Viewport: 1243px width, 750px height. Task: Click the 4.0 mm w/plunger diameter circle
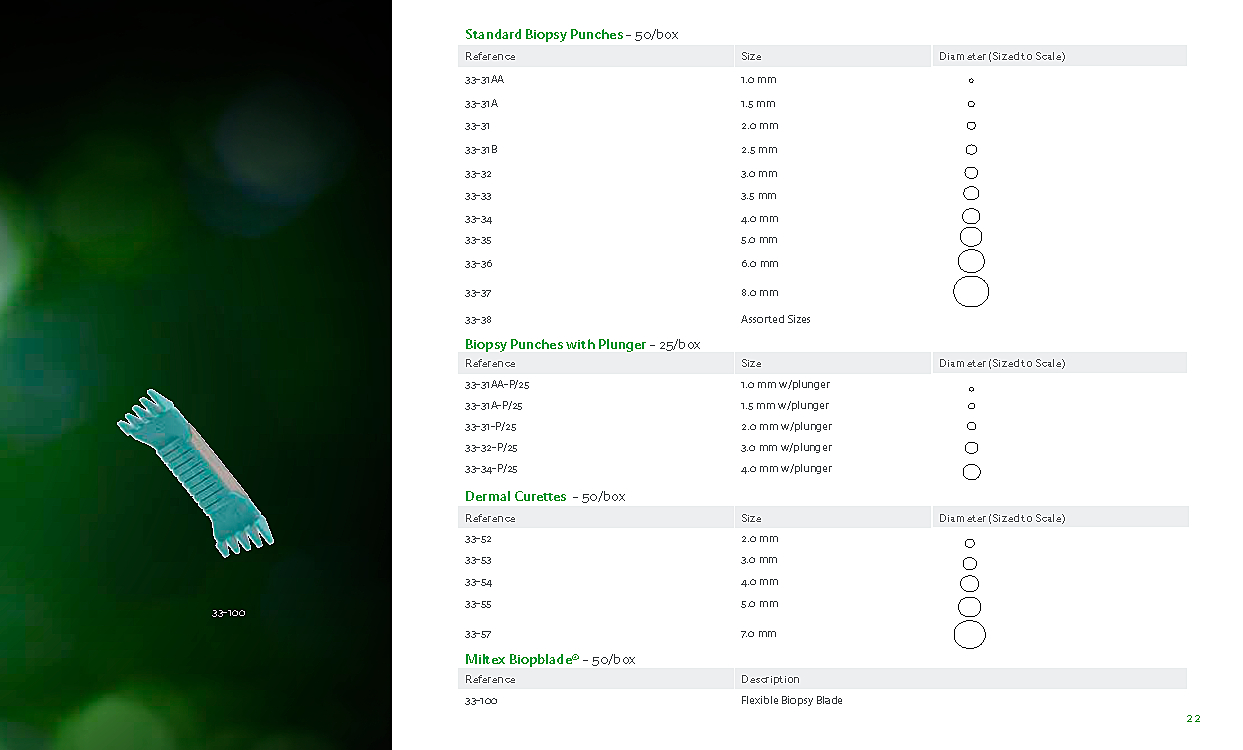point(971,472)
